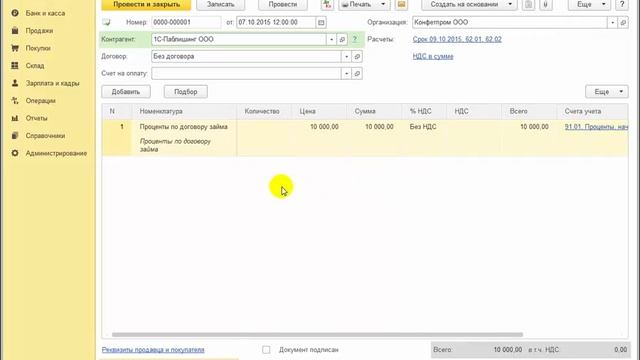Click the Количество column header
Screen dimensions: 640x360
(x=262, y=111)
